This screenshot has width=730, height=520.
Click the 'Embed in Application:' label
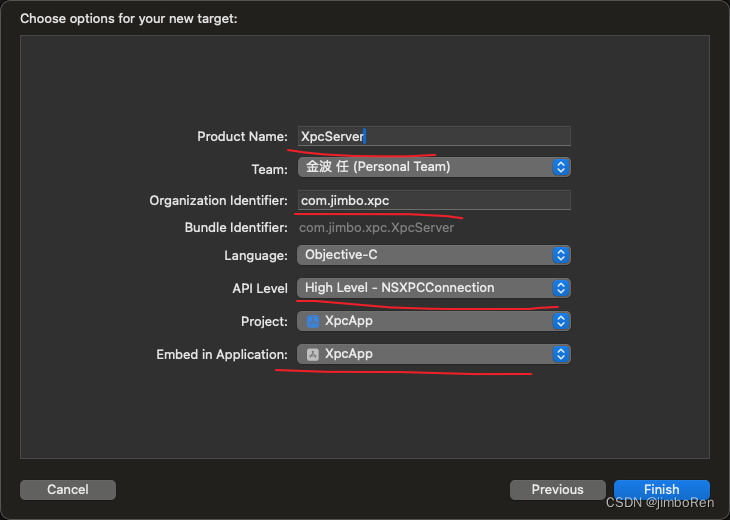click(222, 355)
